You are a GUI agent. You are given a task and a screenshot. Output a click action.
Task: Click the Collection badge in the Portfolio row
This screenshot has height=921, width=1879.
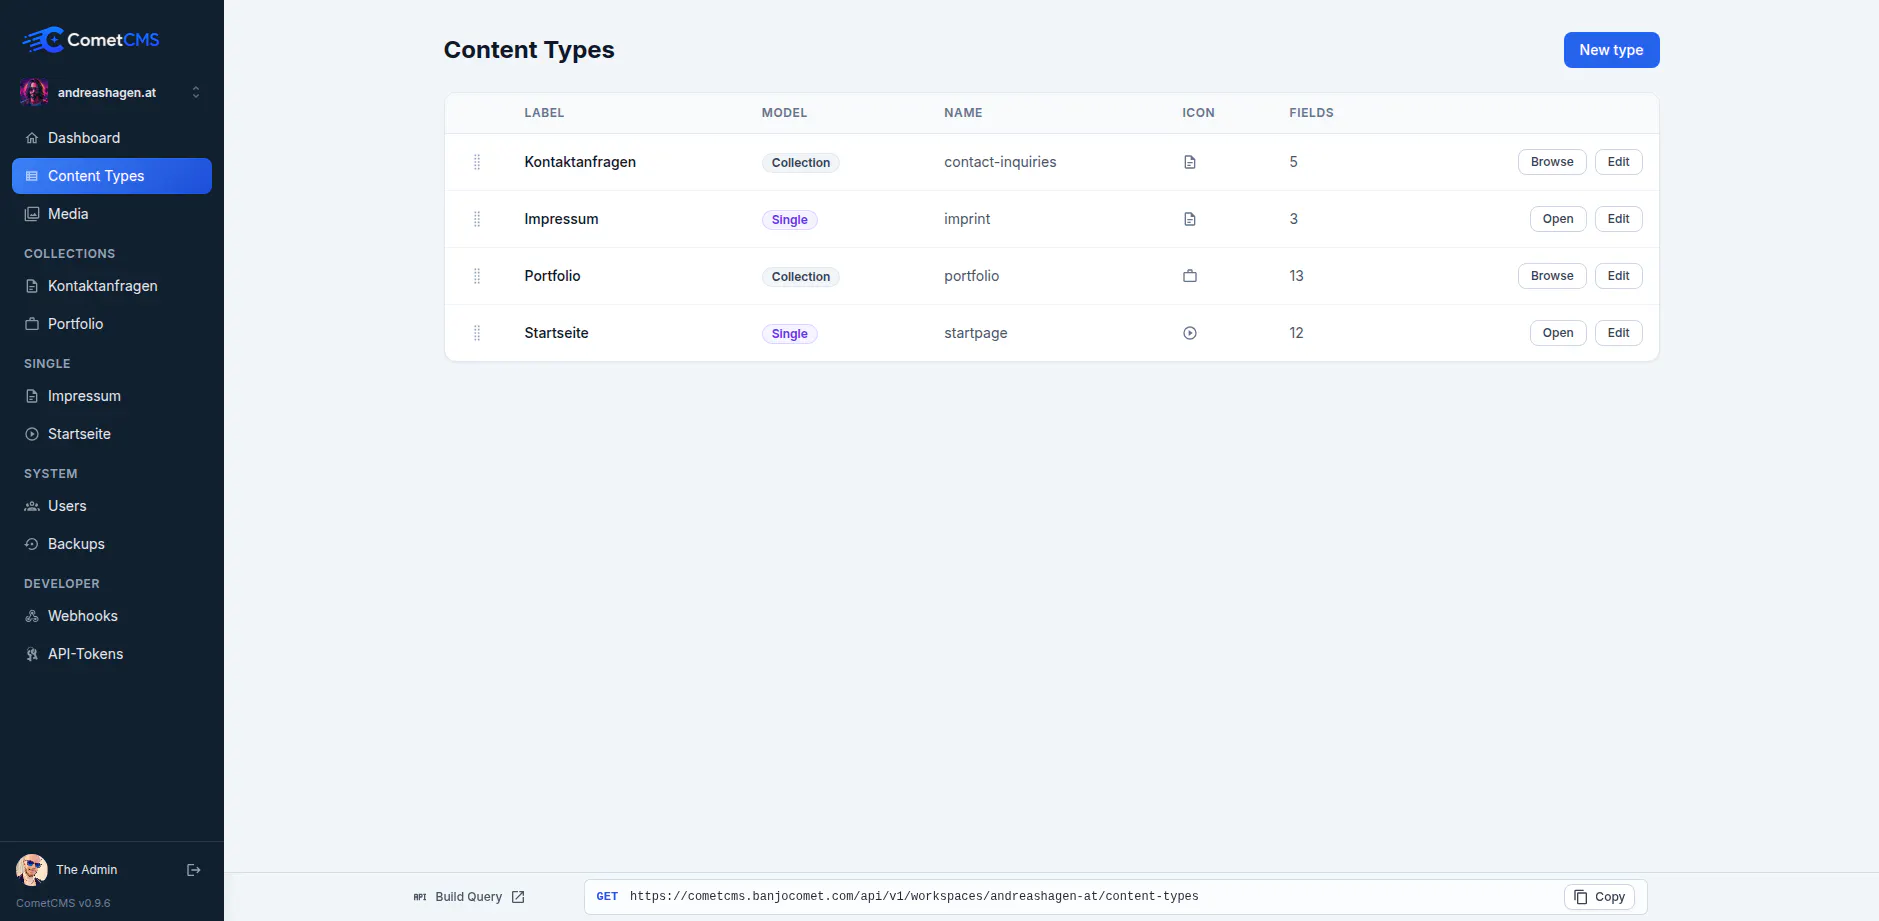point(800,277)
